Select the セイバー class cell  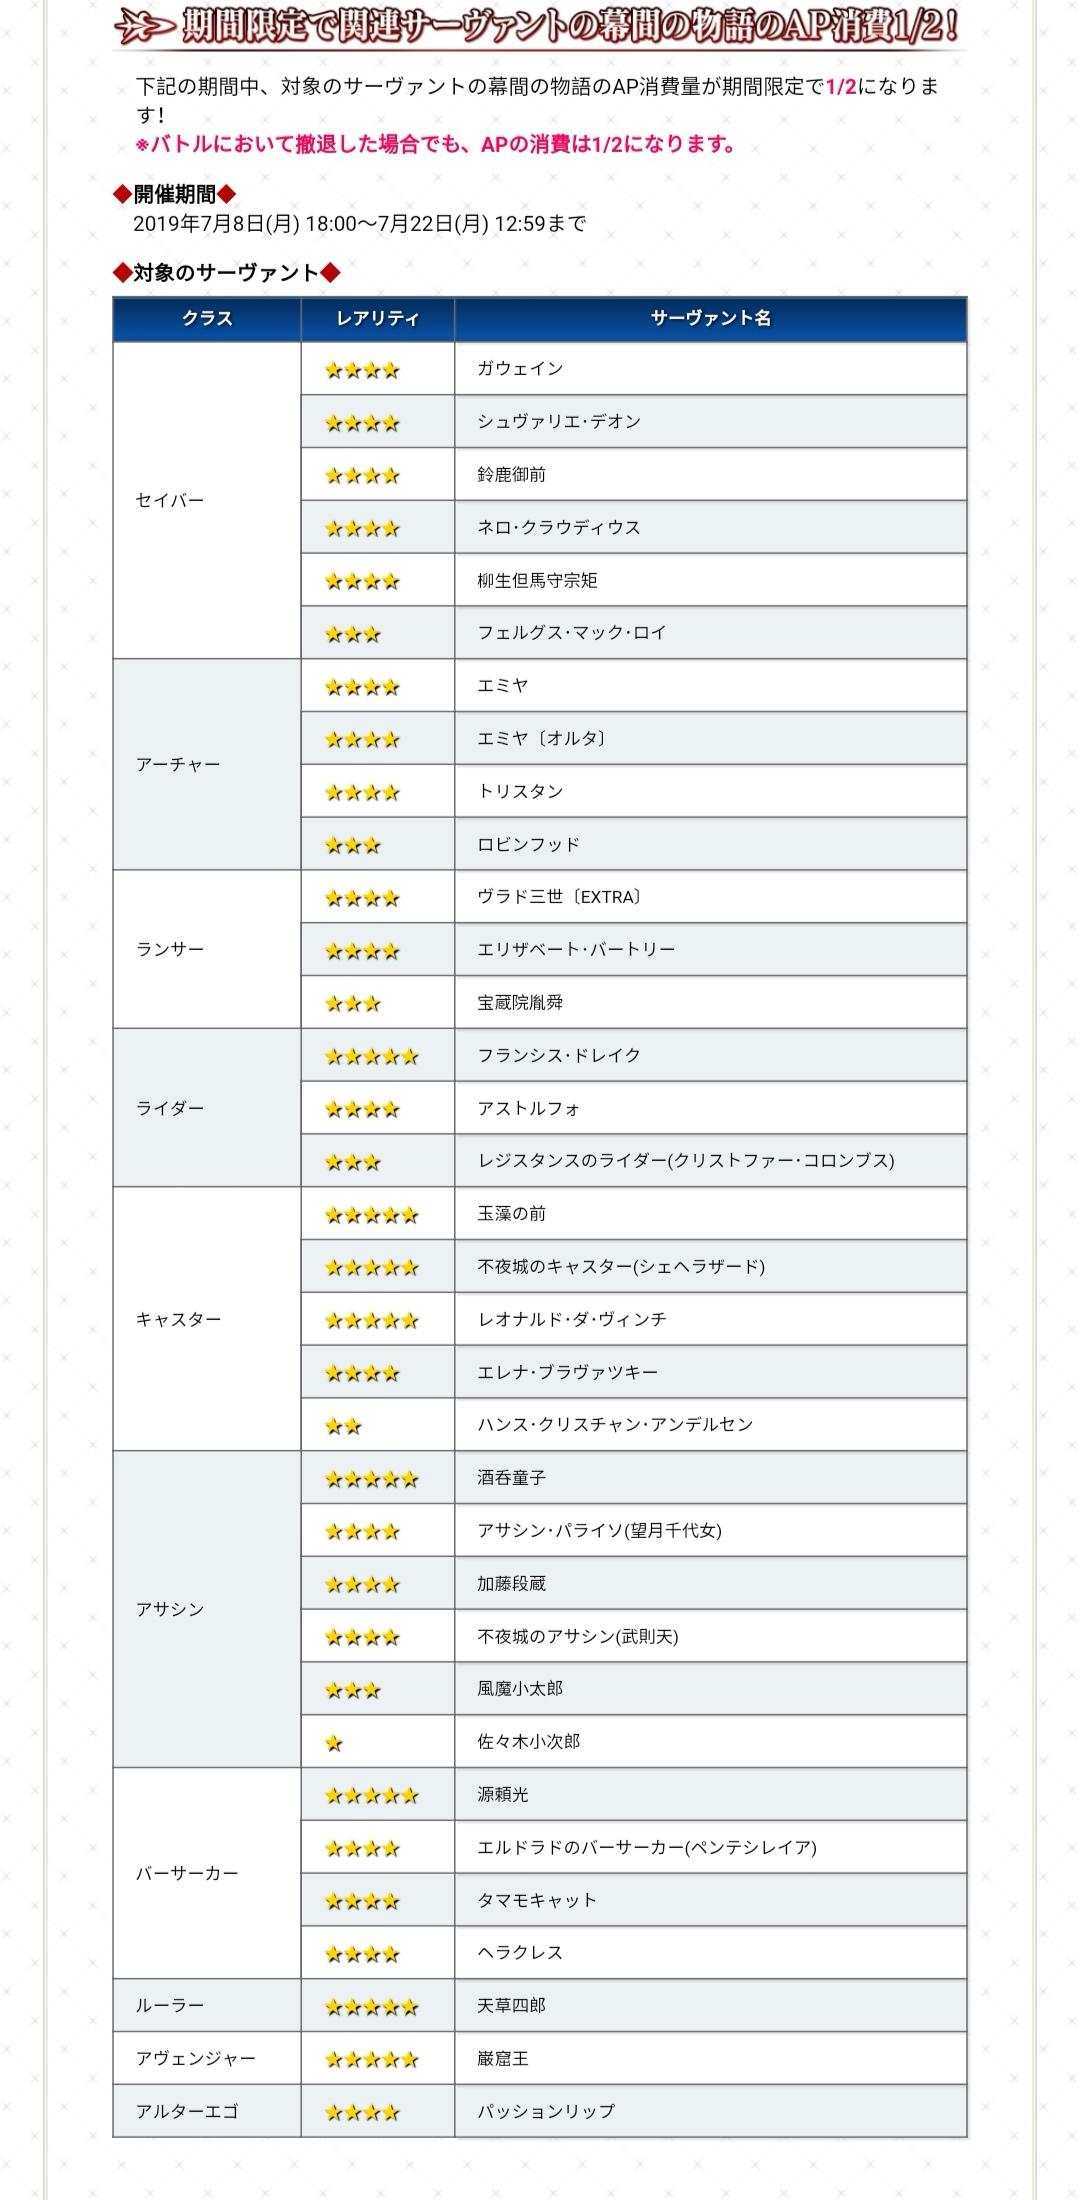[x=170, y=500]
